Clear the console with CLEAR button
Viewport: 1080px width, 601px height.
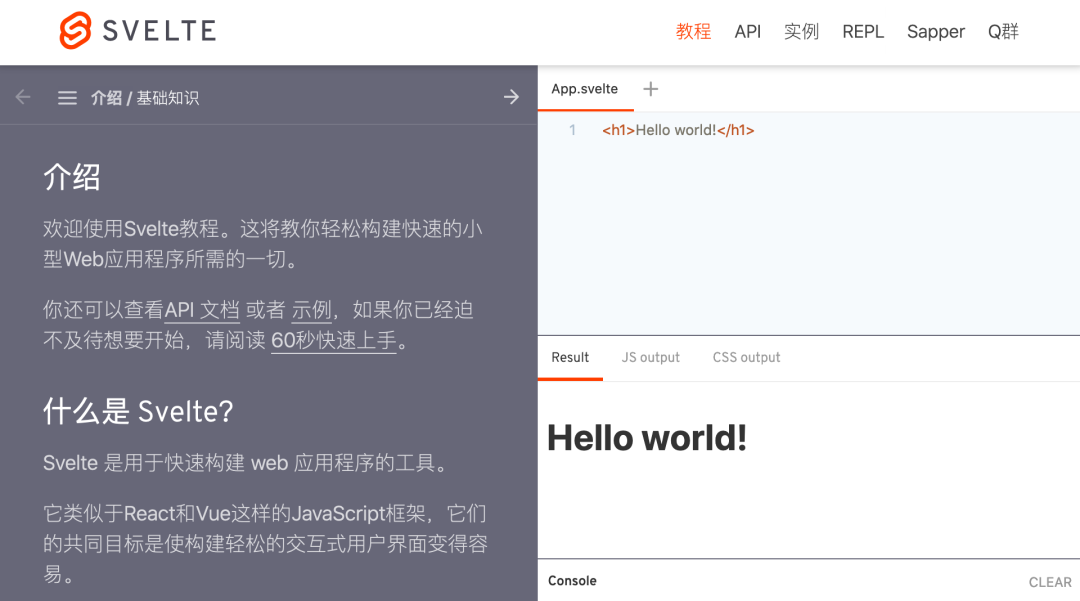pos(1050,582)
